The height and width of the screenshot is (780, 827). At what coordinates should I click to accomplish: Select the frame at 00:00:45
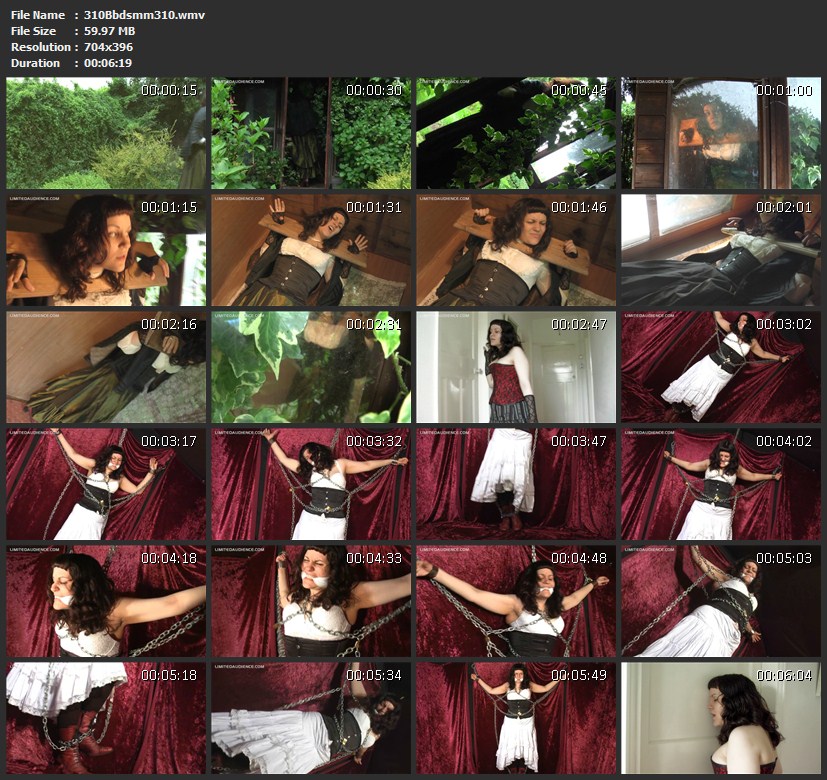point(516,133)
